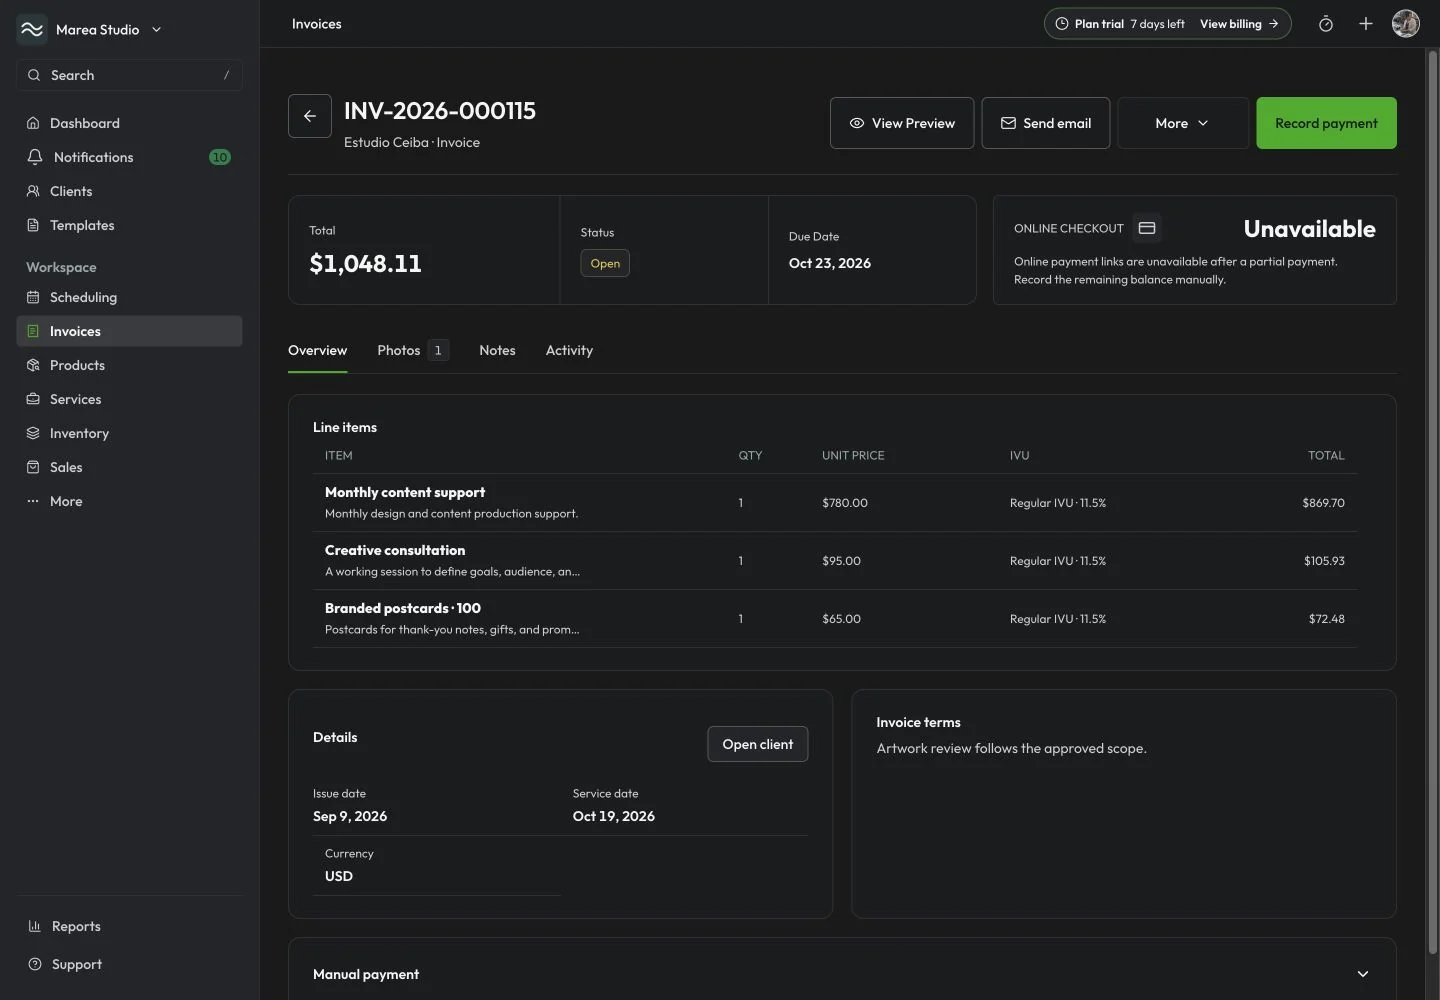The image size is (1440, 1000).
Task: Click the page vertical scrollbar
Action: pyautogui.click(x=1432, y=500)
